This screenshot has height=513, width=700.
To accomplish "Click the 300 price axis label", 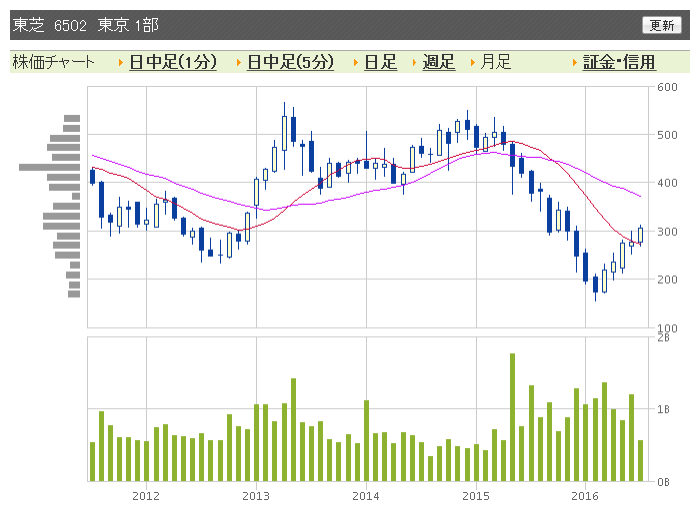I will [667, 231].
